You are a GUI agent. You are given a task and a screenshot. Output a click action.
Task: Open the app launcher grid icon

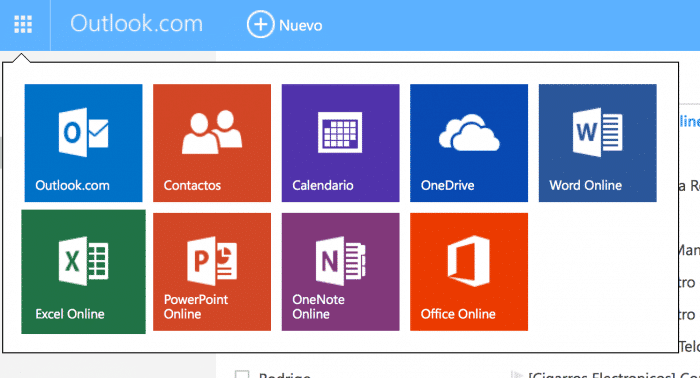point(23,25)
